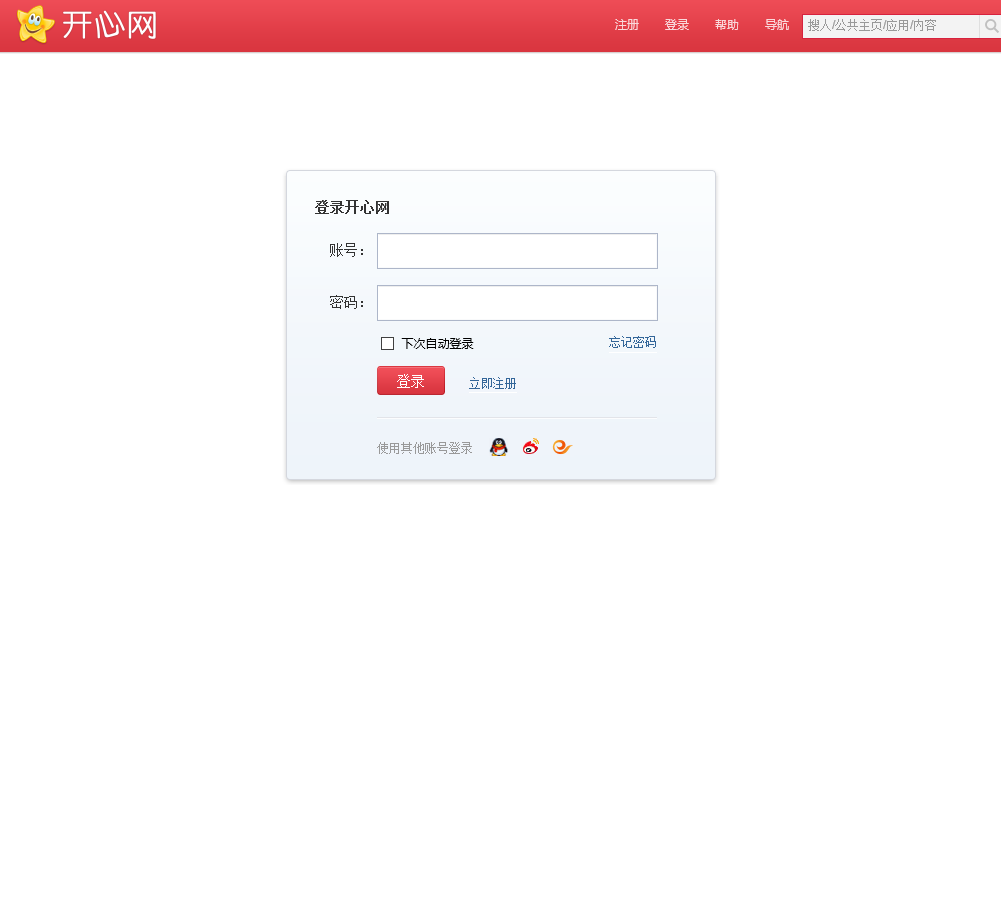The height and width of the screenshot is (910, 1001).
Task: Click the red 登录 button
Action: [x=410, y=381]
